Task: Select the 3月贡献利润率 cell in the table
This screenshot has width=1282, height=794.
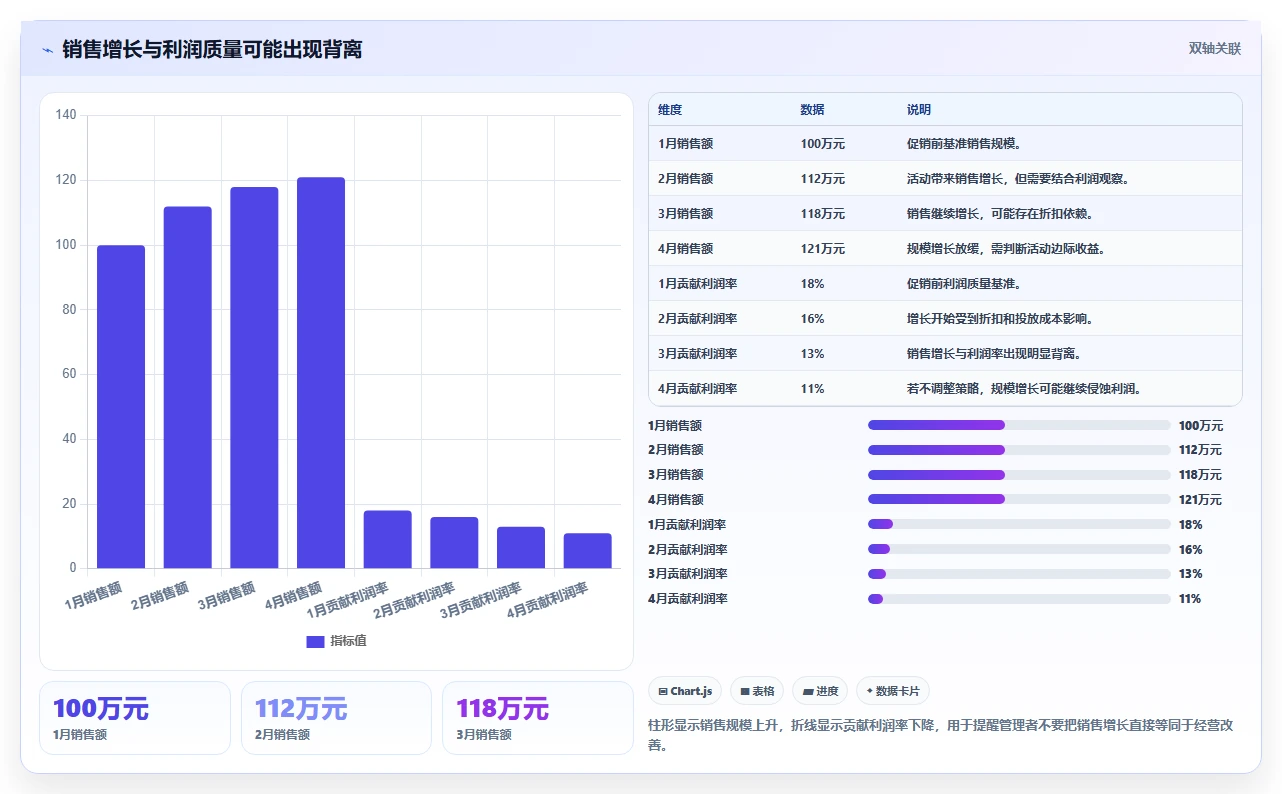Action: (x=698, y=354)
